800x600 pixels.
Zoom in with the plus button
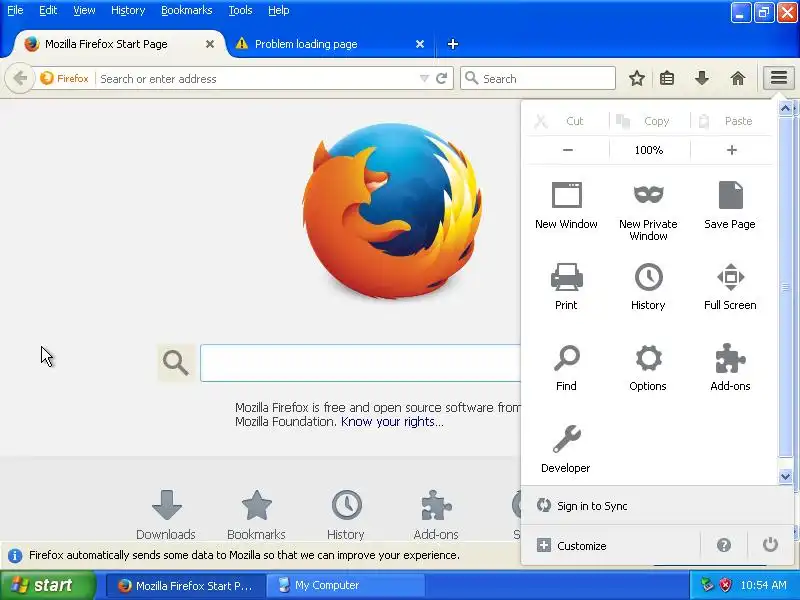pyautogui.click(x=731, y=150)
